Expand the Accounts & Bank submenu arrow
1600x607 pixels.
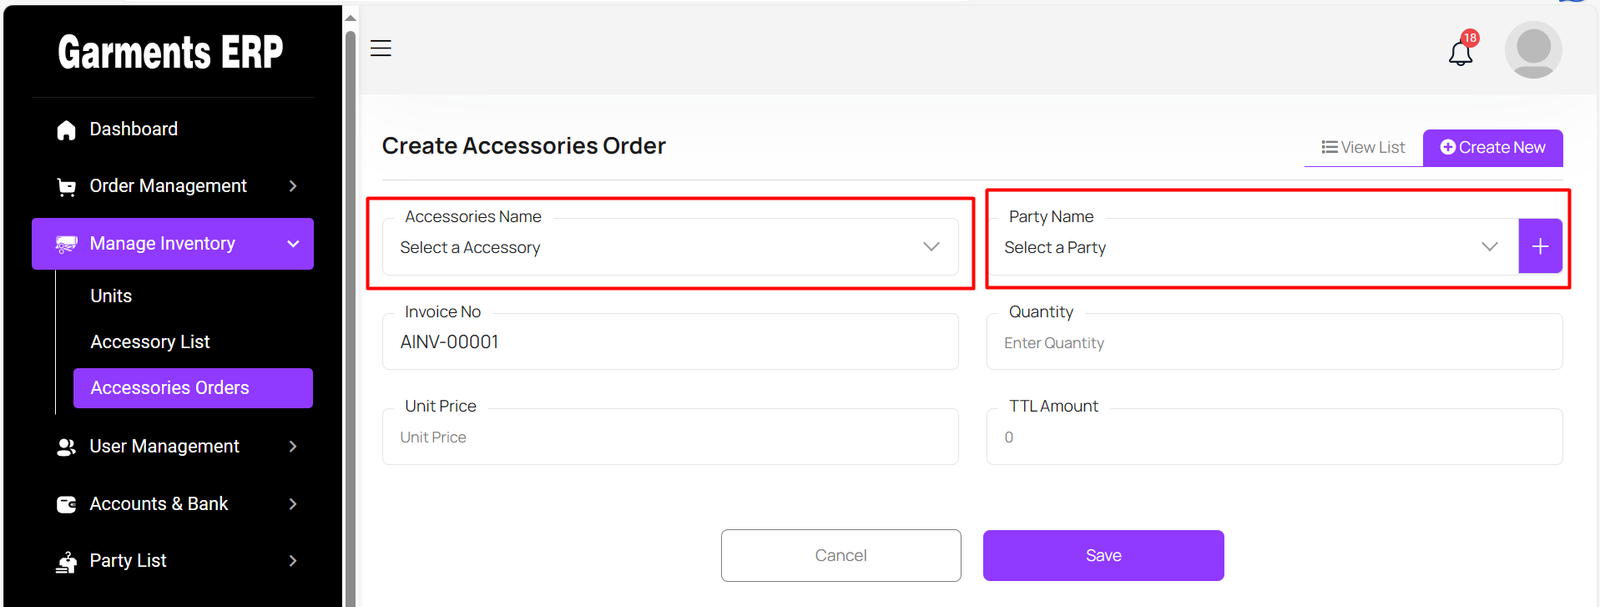293,504
